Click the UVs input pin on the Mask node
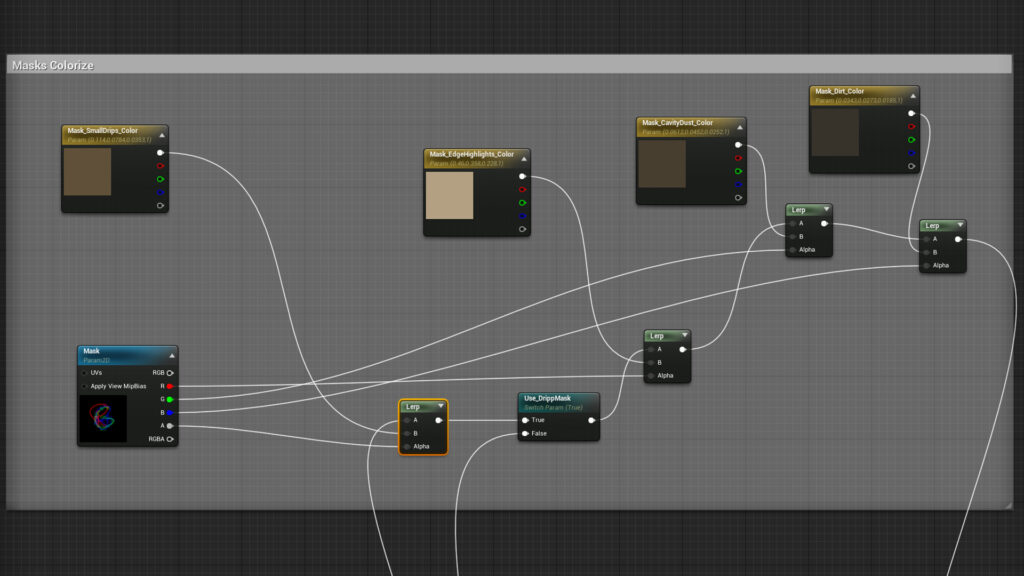The width and height of the screenshot is (1024, 576). pos(83,372)
